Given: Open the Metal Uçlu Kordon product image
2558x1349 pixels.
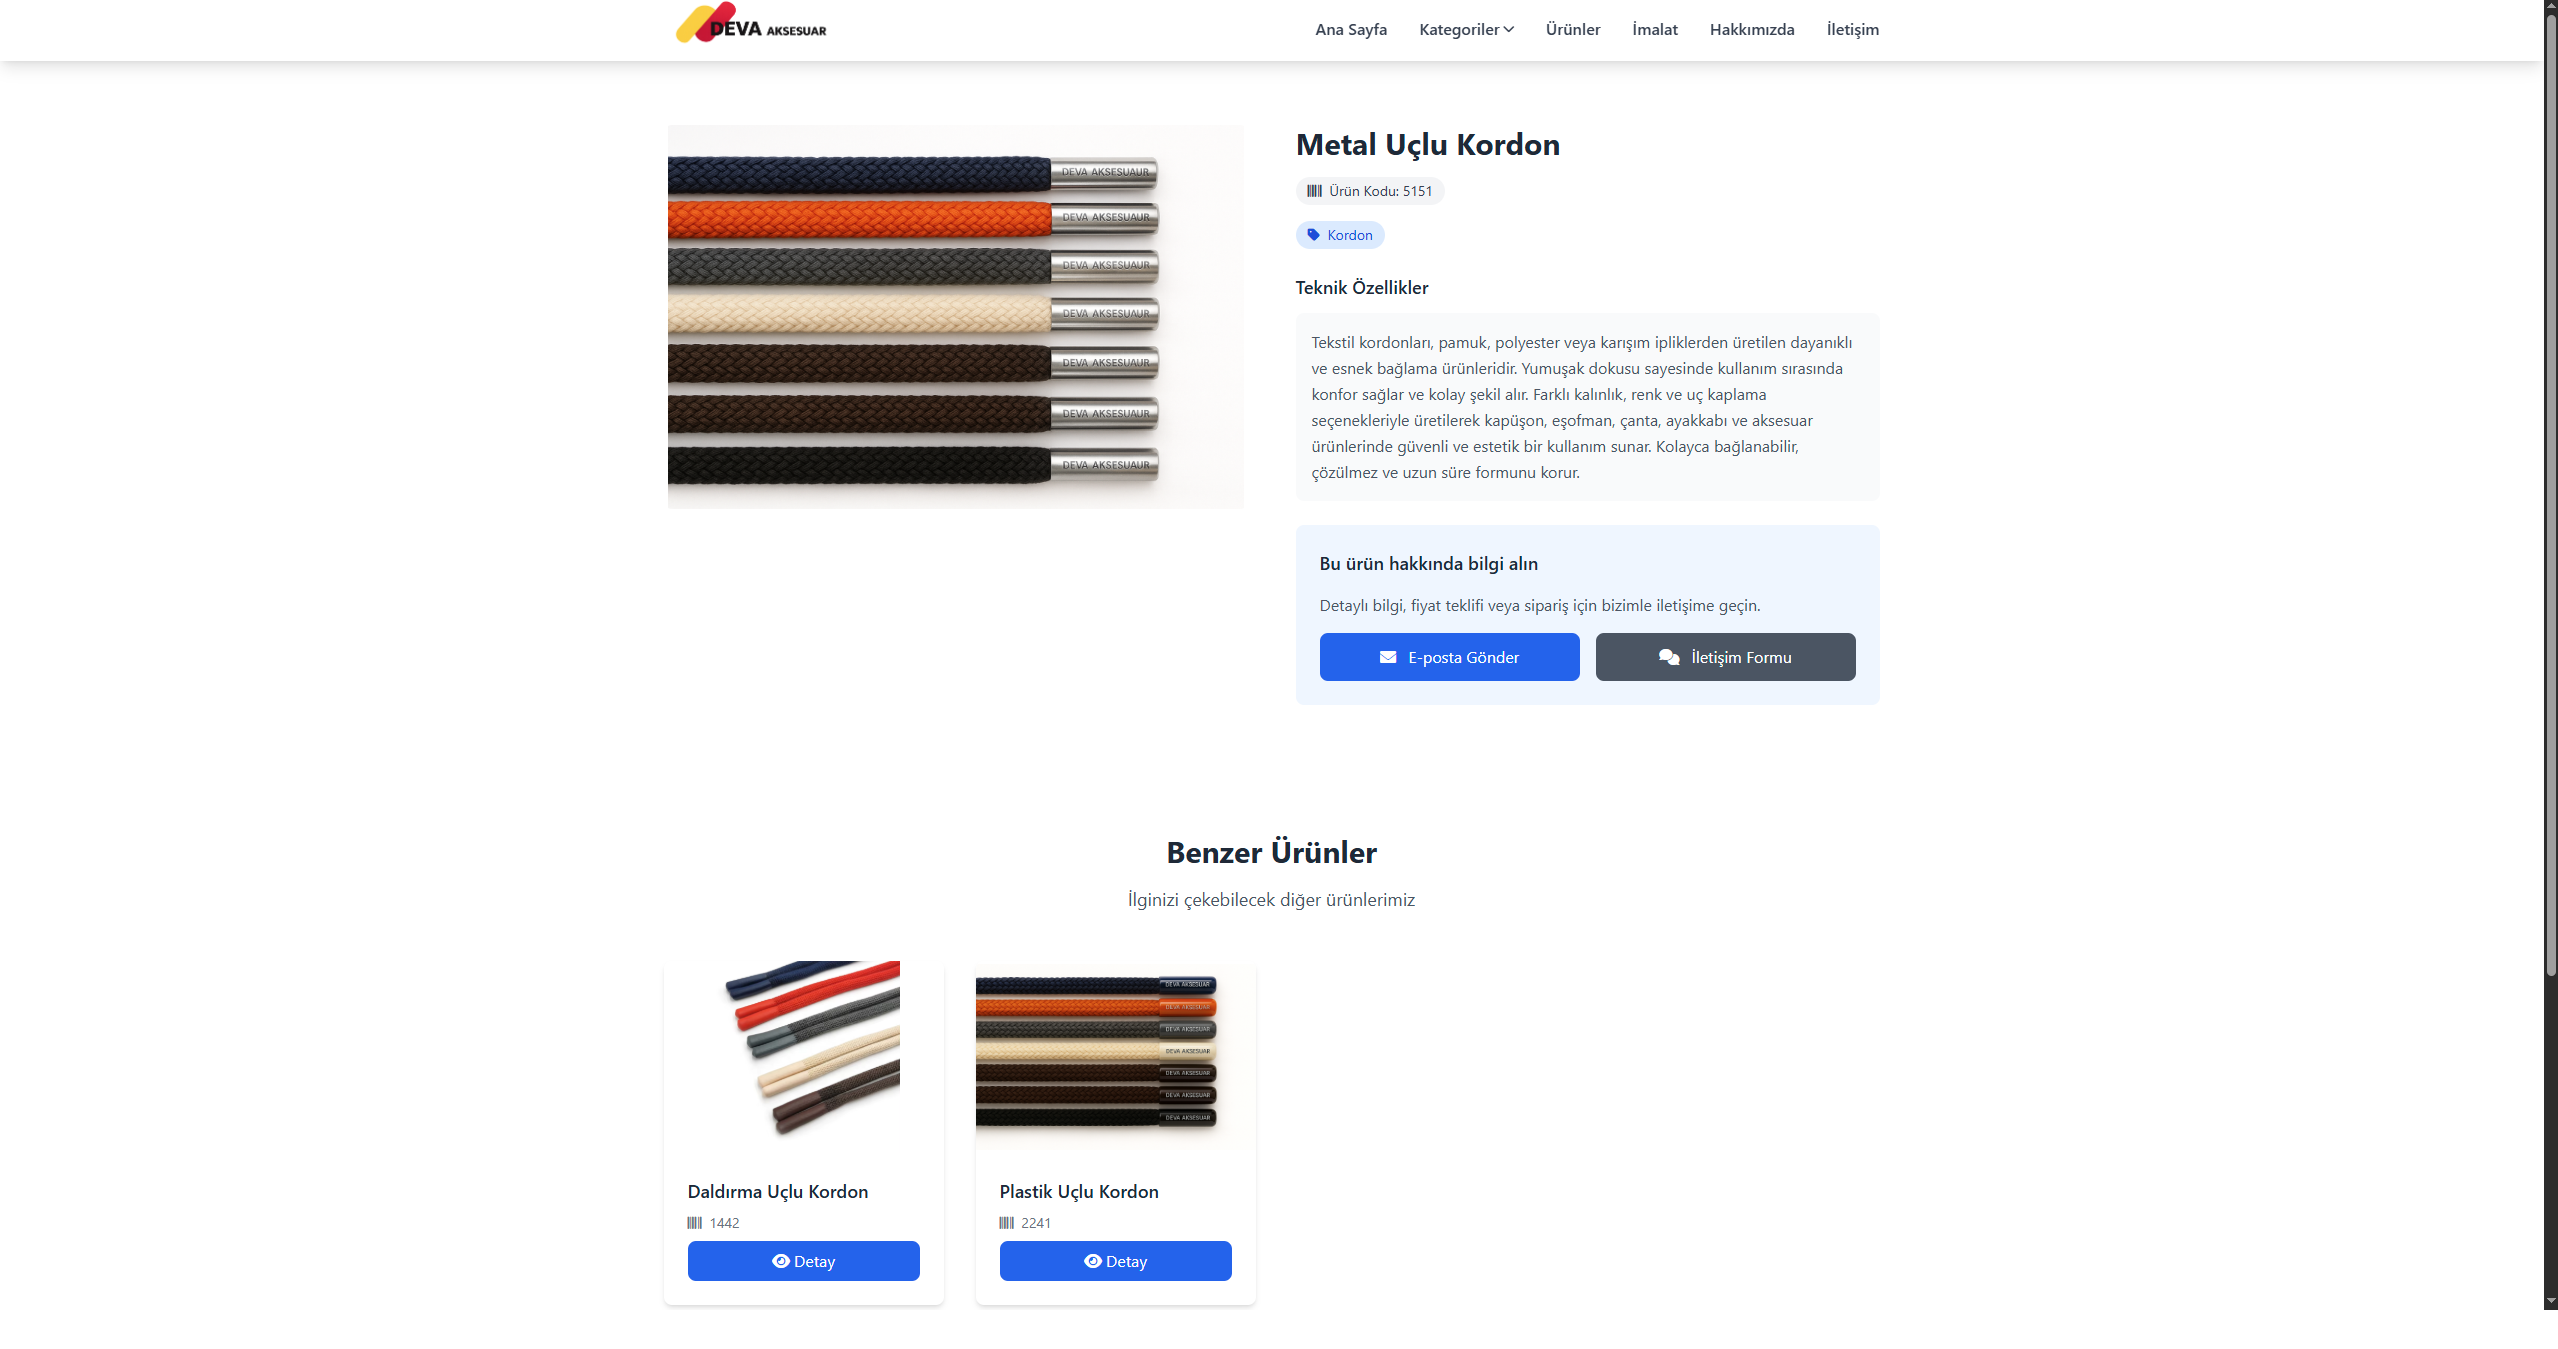Looking at the screenshot, I should pyautogui.click(x=956, y=317).
